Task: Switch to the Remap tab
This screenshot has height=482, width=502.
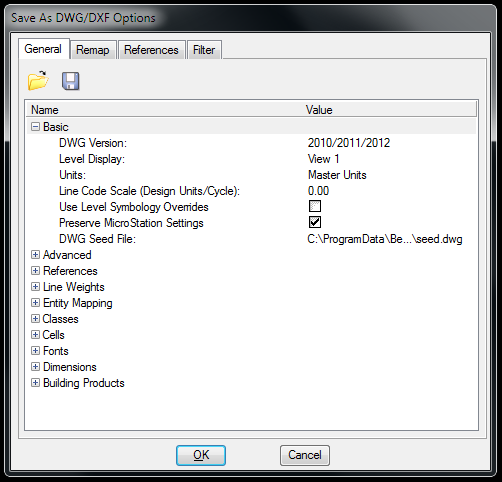Action: (x=93, y=50)
